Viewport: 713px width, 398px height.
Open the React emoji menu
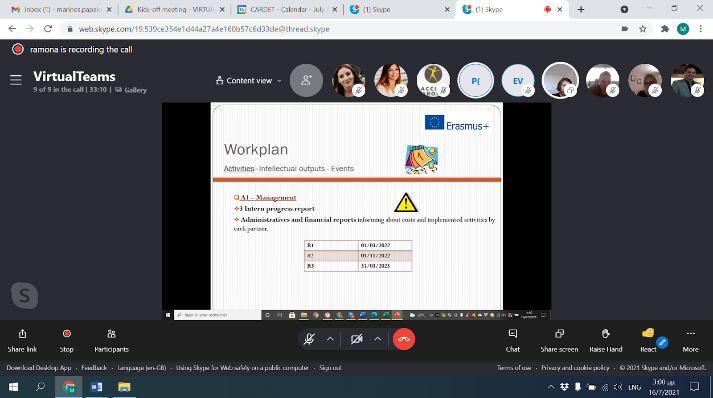coord(648,341)
